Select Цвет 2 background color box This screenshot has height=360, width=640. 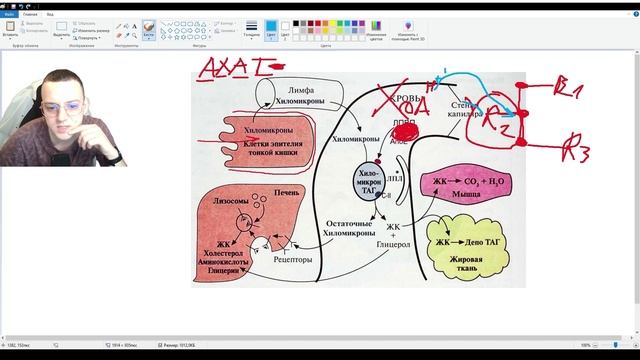click(285, 30)
